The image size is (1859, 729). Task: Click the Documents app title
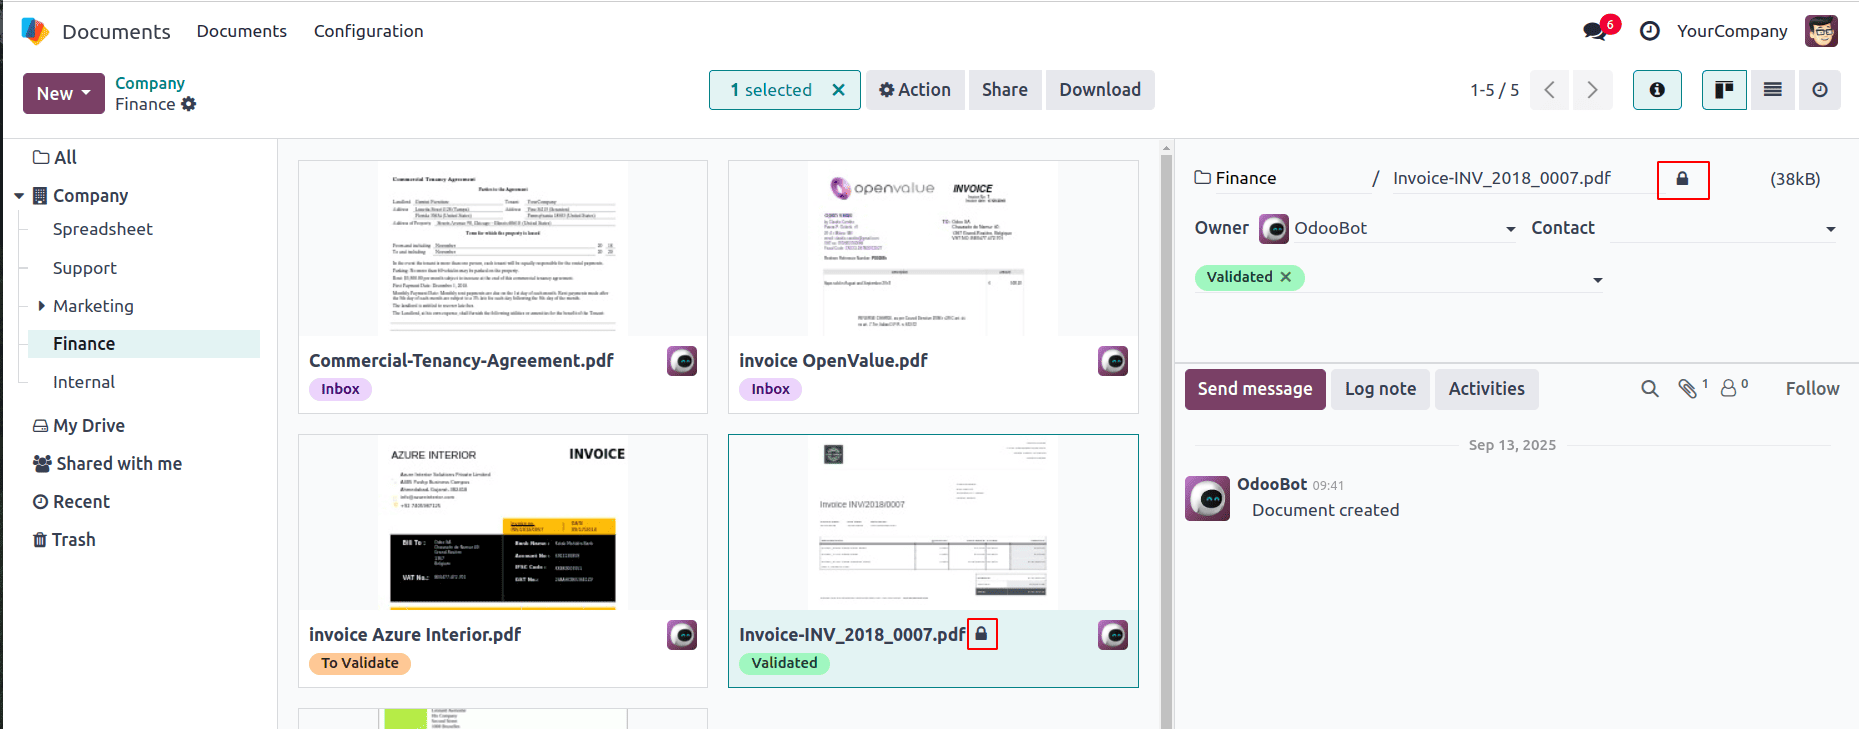tap(116, 32)
